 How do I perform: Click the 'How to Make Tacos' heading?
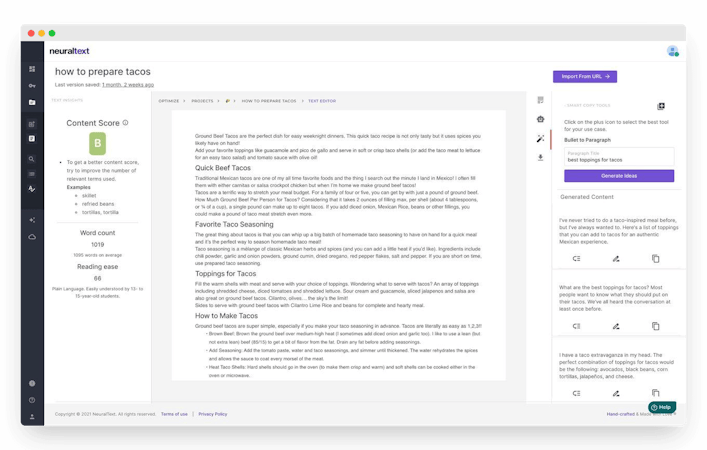(x=226, y=316)
